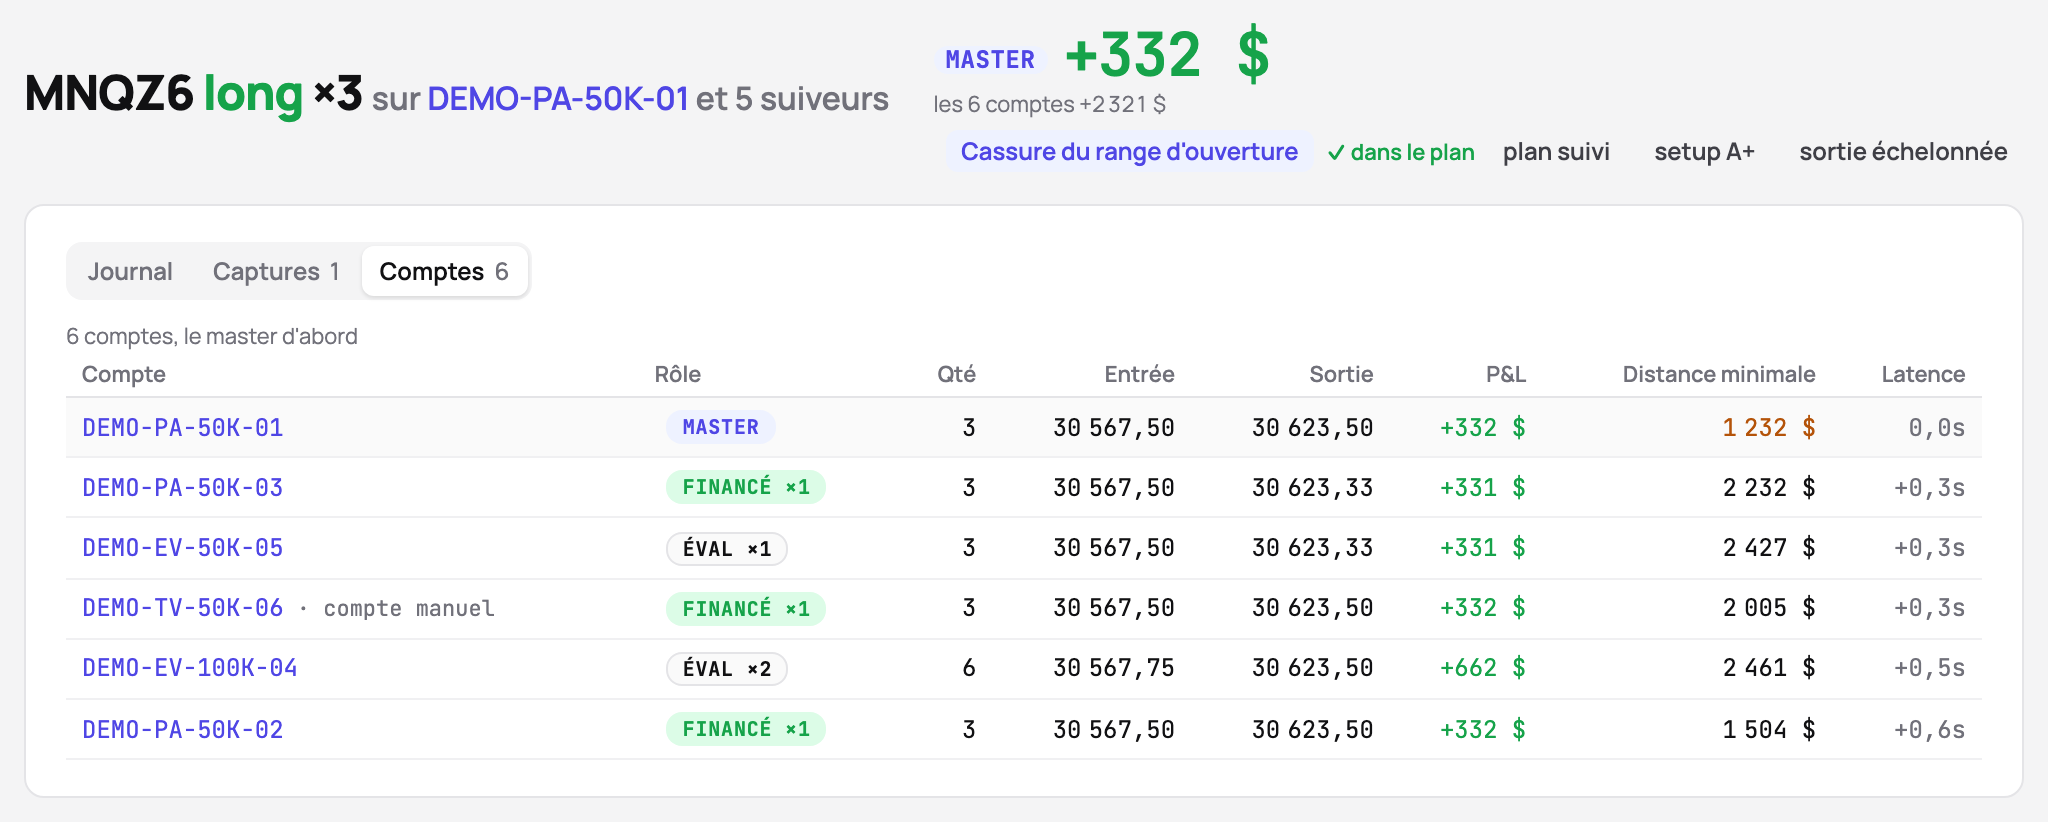The height and width of the screenshot is (822, 2048).
Task: Click the Cassure du range d'ouverture tag
Action: tap(1129, 152)
